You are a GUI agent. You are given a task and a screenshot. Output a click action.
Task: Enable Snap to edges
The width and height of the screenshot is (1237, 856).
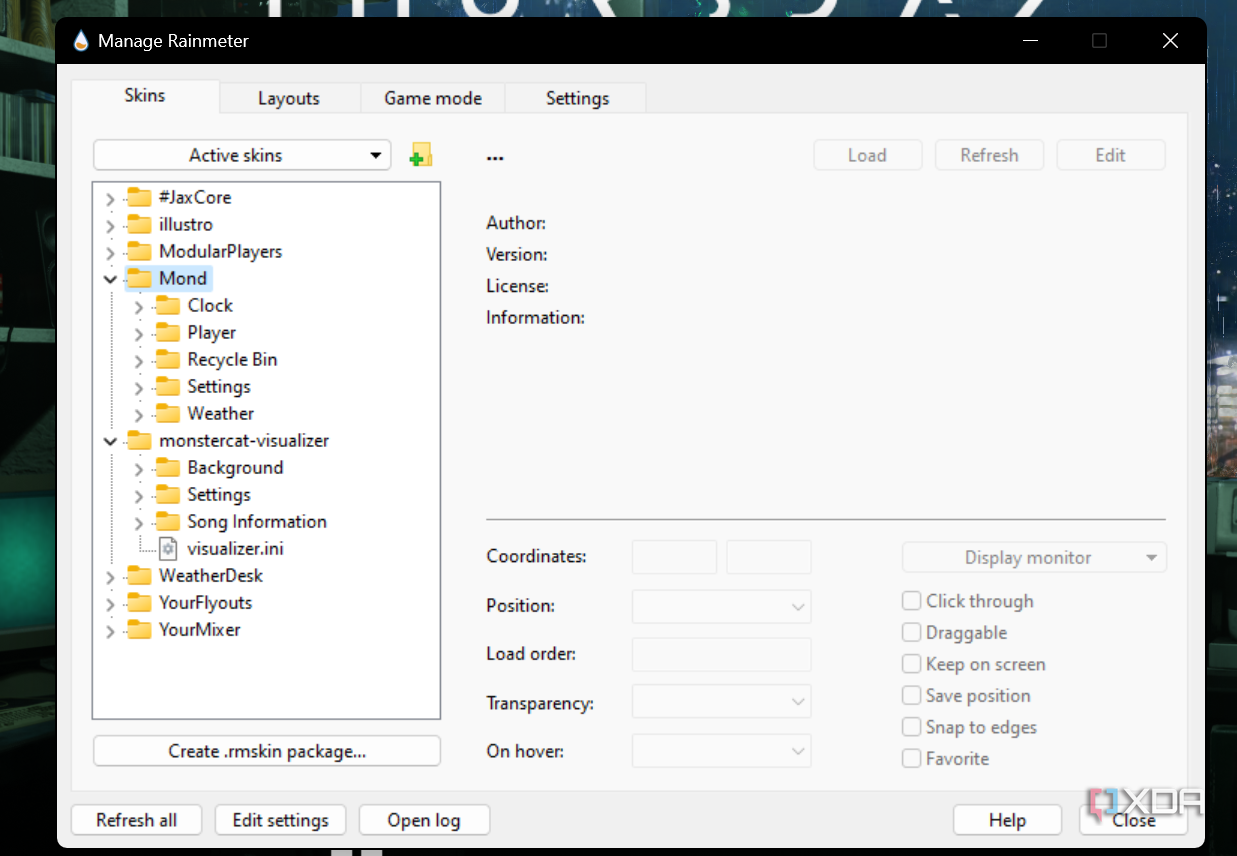[911, 727]
